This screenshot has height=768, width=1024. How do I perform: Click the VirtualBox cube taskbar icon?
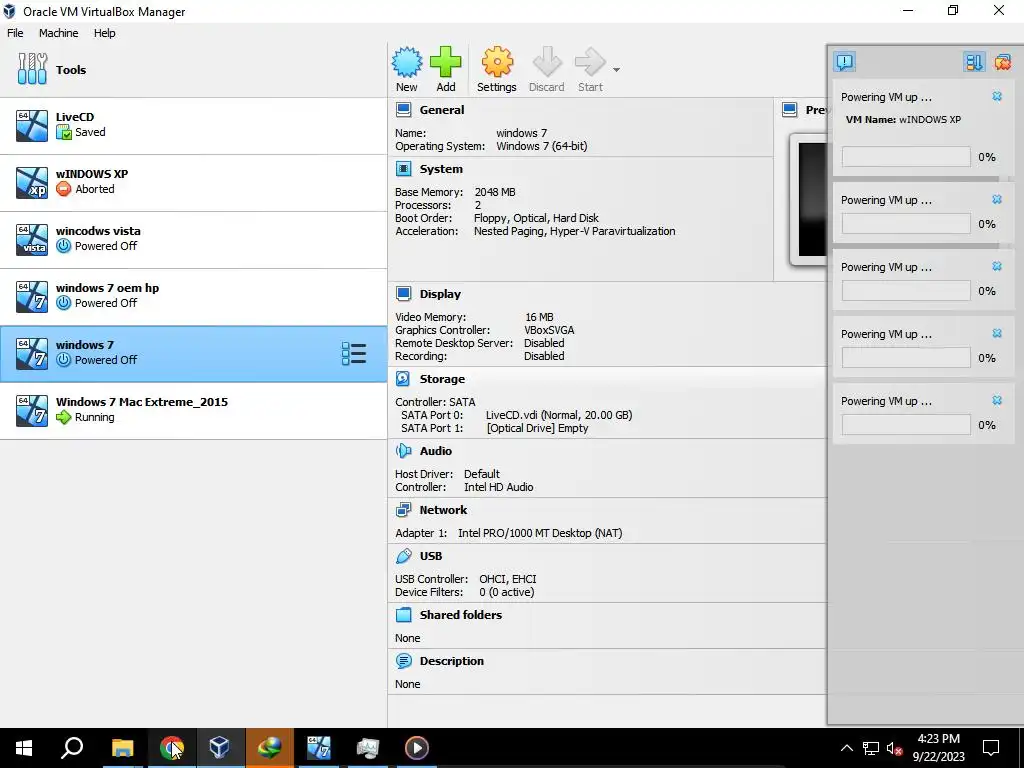220,748
